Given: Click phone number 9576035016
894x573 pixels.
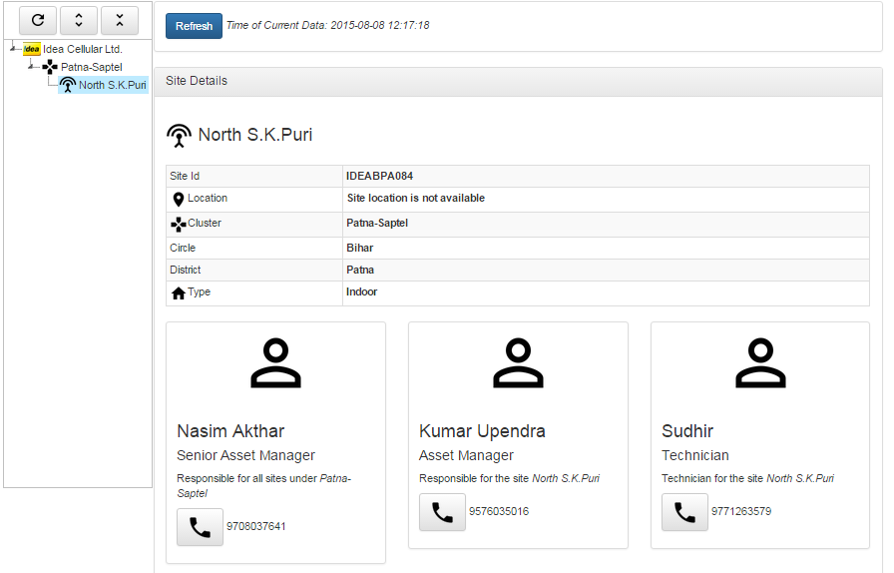Looking at the screenshot, I should tap(499, 511).
